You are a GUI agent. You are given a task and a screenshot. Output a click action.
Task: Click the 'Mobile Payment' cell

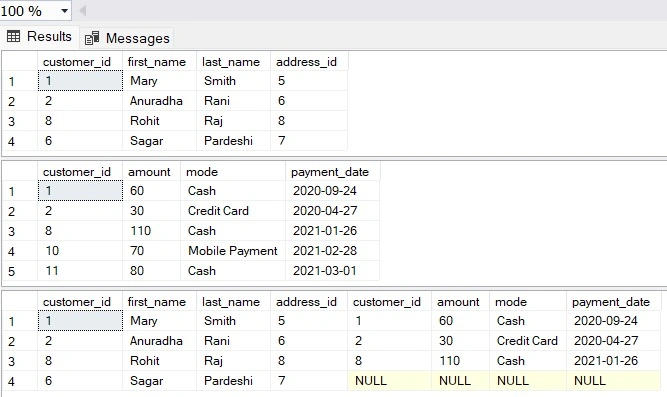coord(233,251)
